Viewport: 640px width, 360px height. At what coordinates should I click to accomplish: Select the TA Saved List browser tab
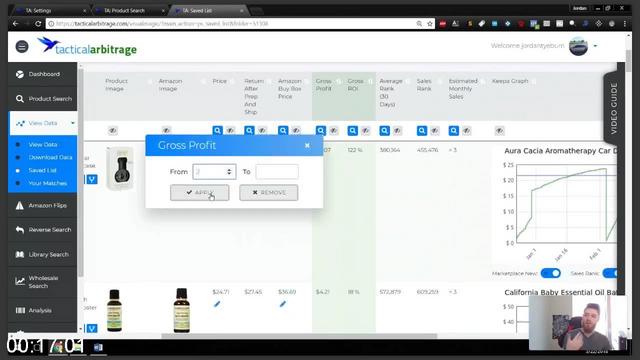(x=208, y=10)
